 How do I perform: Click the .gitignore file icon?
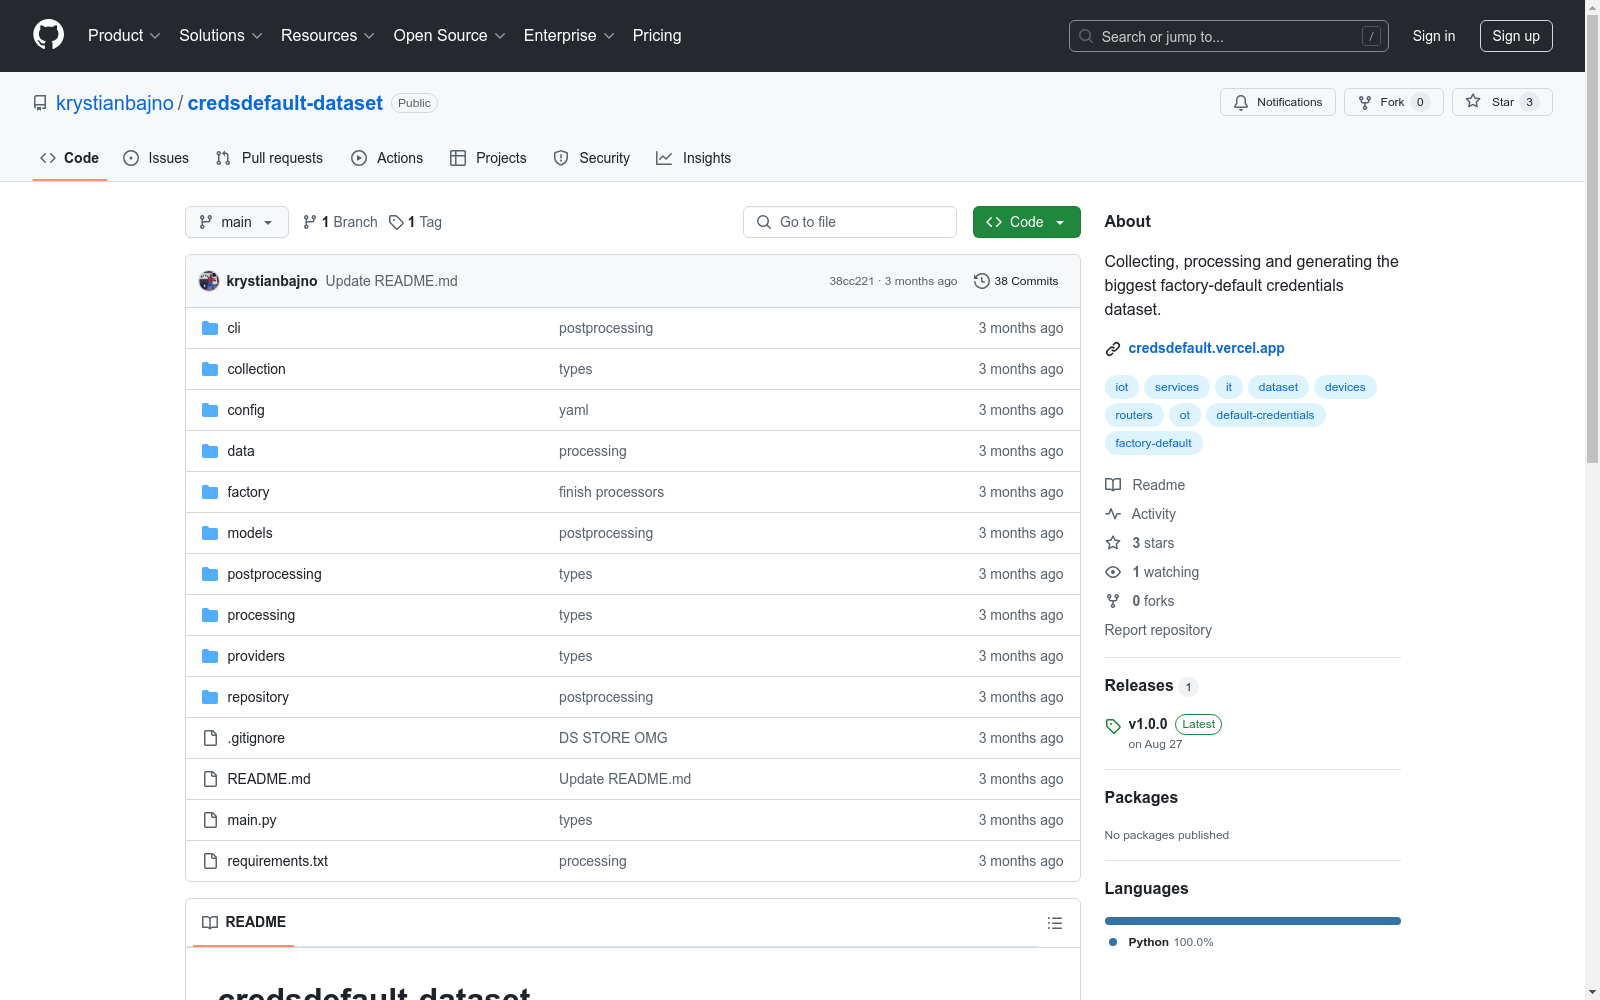tap(210, 738)
